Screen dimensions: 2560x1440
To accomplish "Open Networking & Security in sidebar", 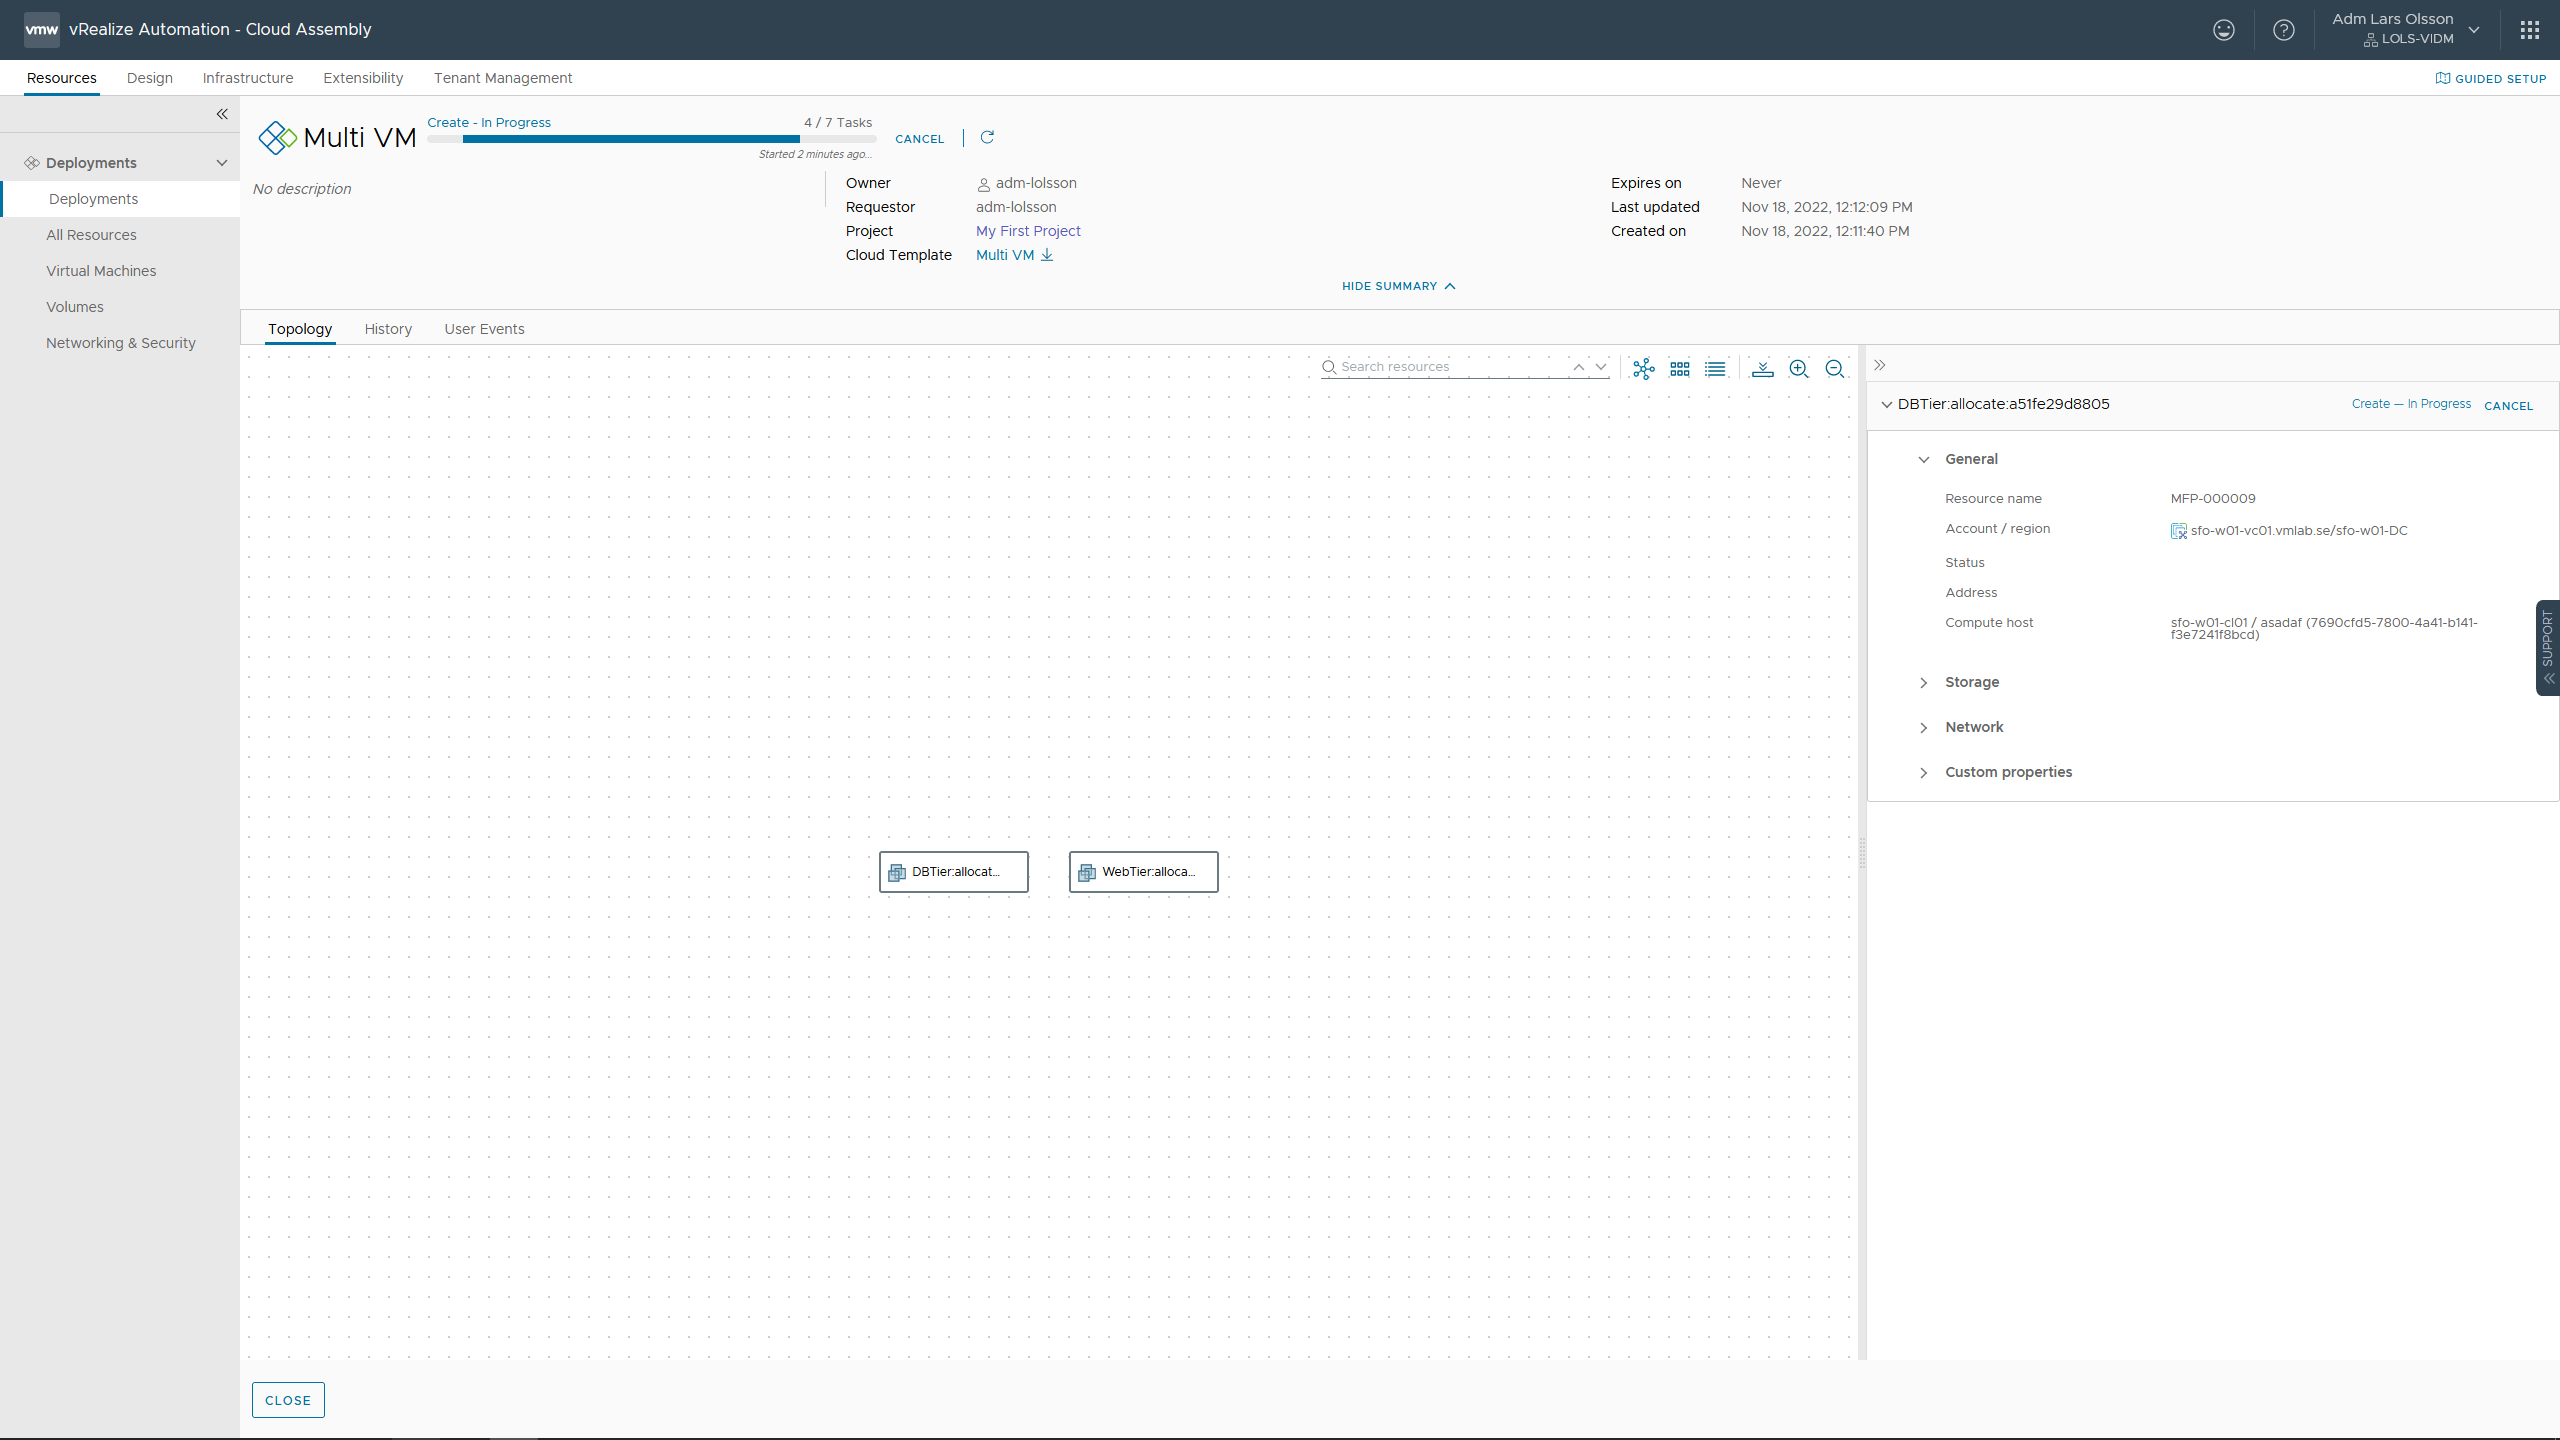I will (x=121, y=343).
